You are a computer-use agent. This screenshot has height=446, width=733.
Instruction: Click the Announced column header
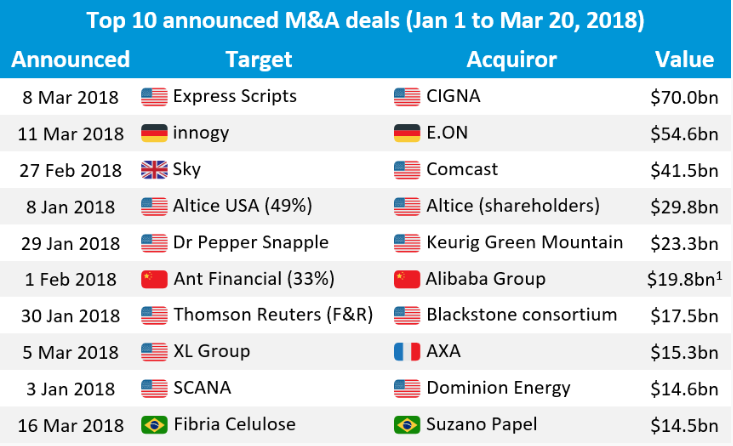tap(70, 59)
